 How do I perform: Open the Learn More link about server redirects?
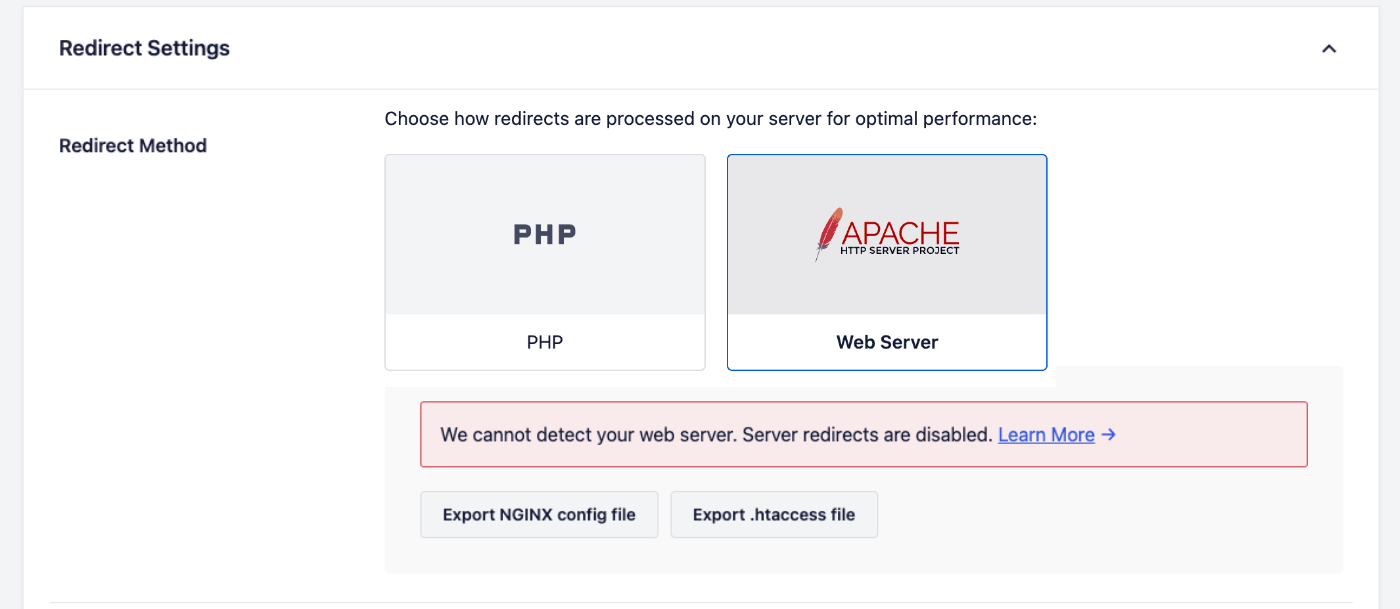(1046, 434)
